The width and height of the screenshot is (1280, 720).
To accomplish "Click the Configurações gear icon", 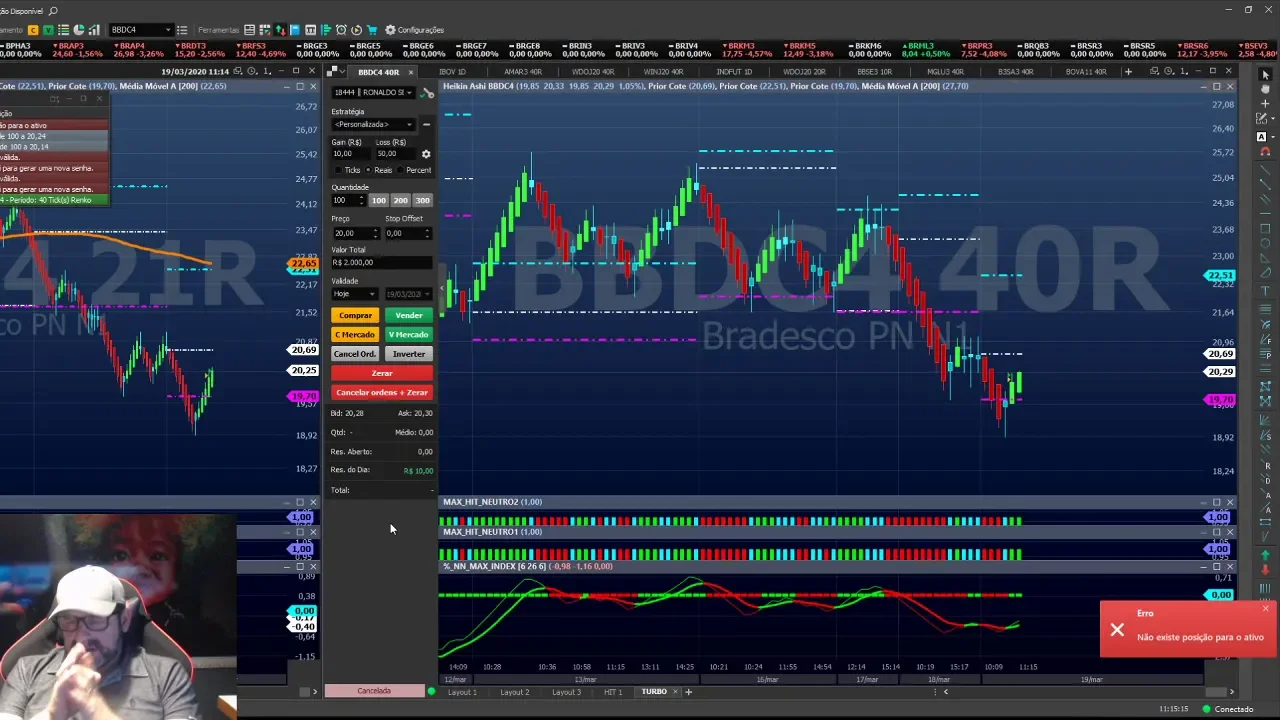I will [x=390, y=30].
